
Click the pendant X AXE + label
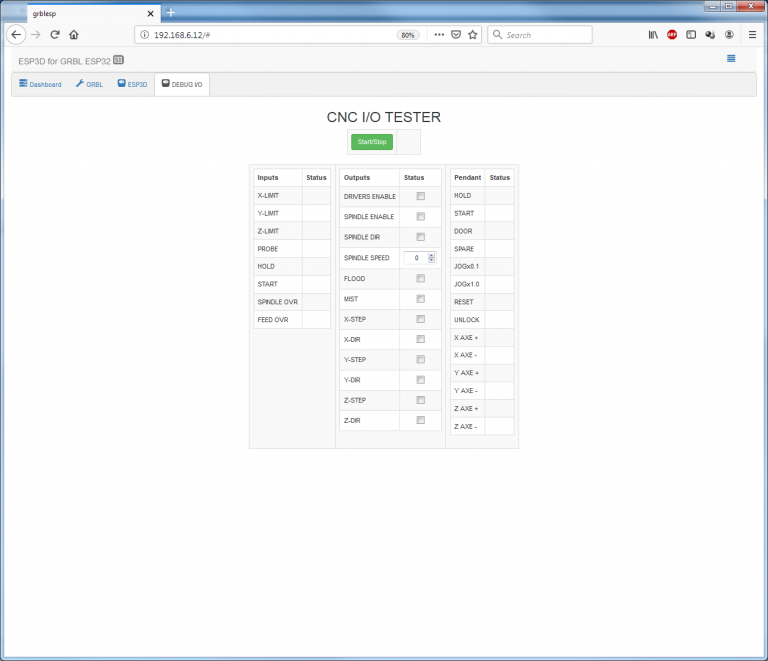click(x=466, y=338)
